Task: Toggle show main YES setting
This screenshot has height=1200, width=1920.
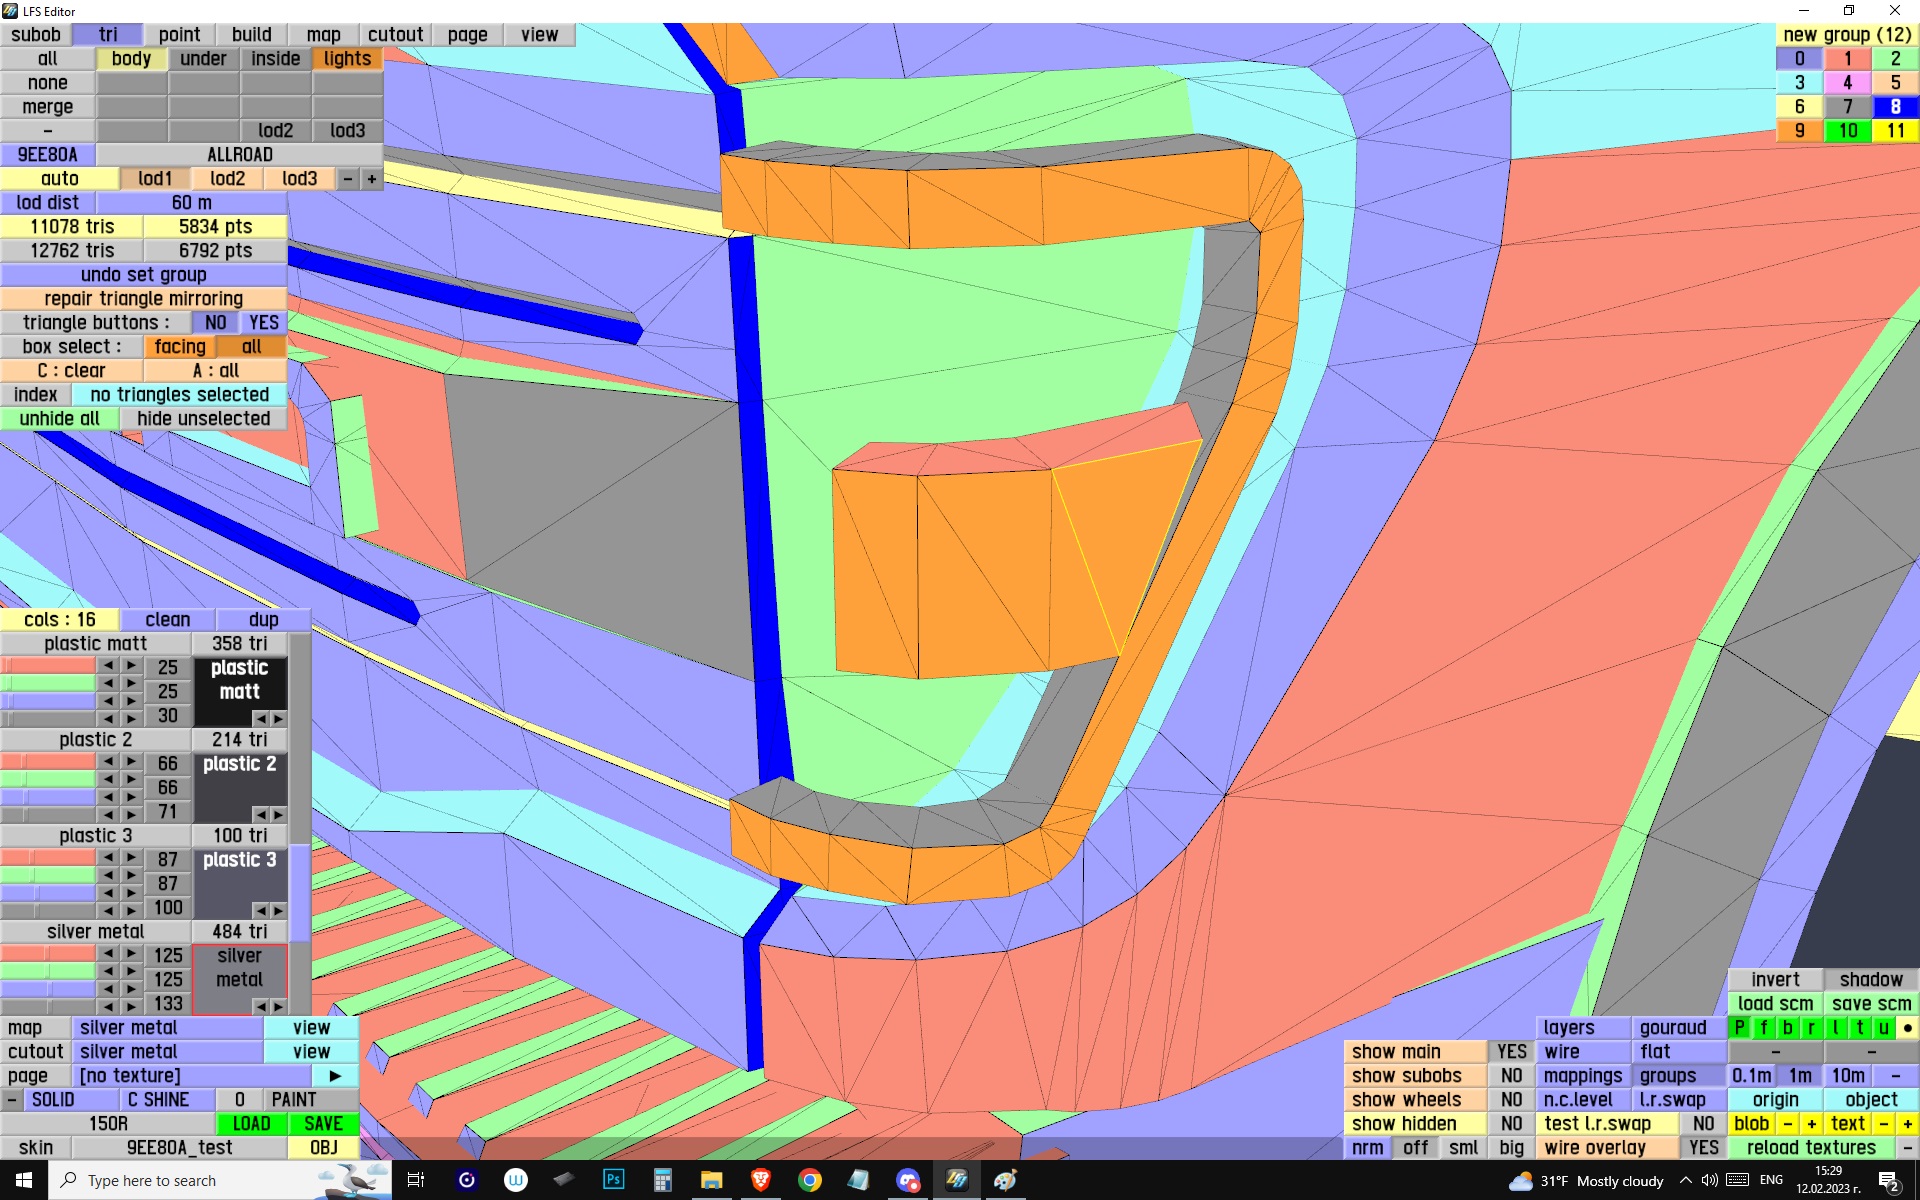Action: click(1511, 1051)
